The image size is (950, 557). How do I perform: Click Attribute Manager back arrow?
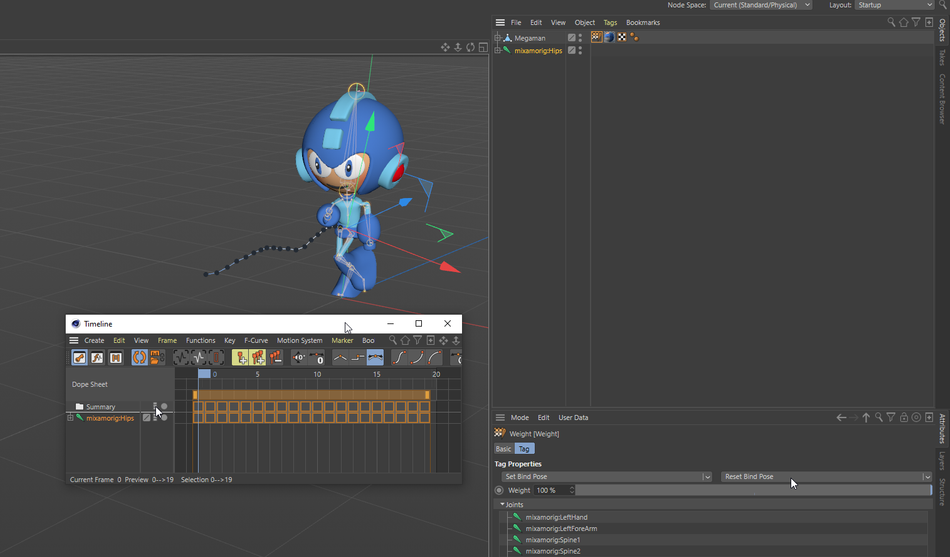coord(841,418)
